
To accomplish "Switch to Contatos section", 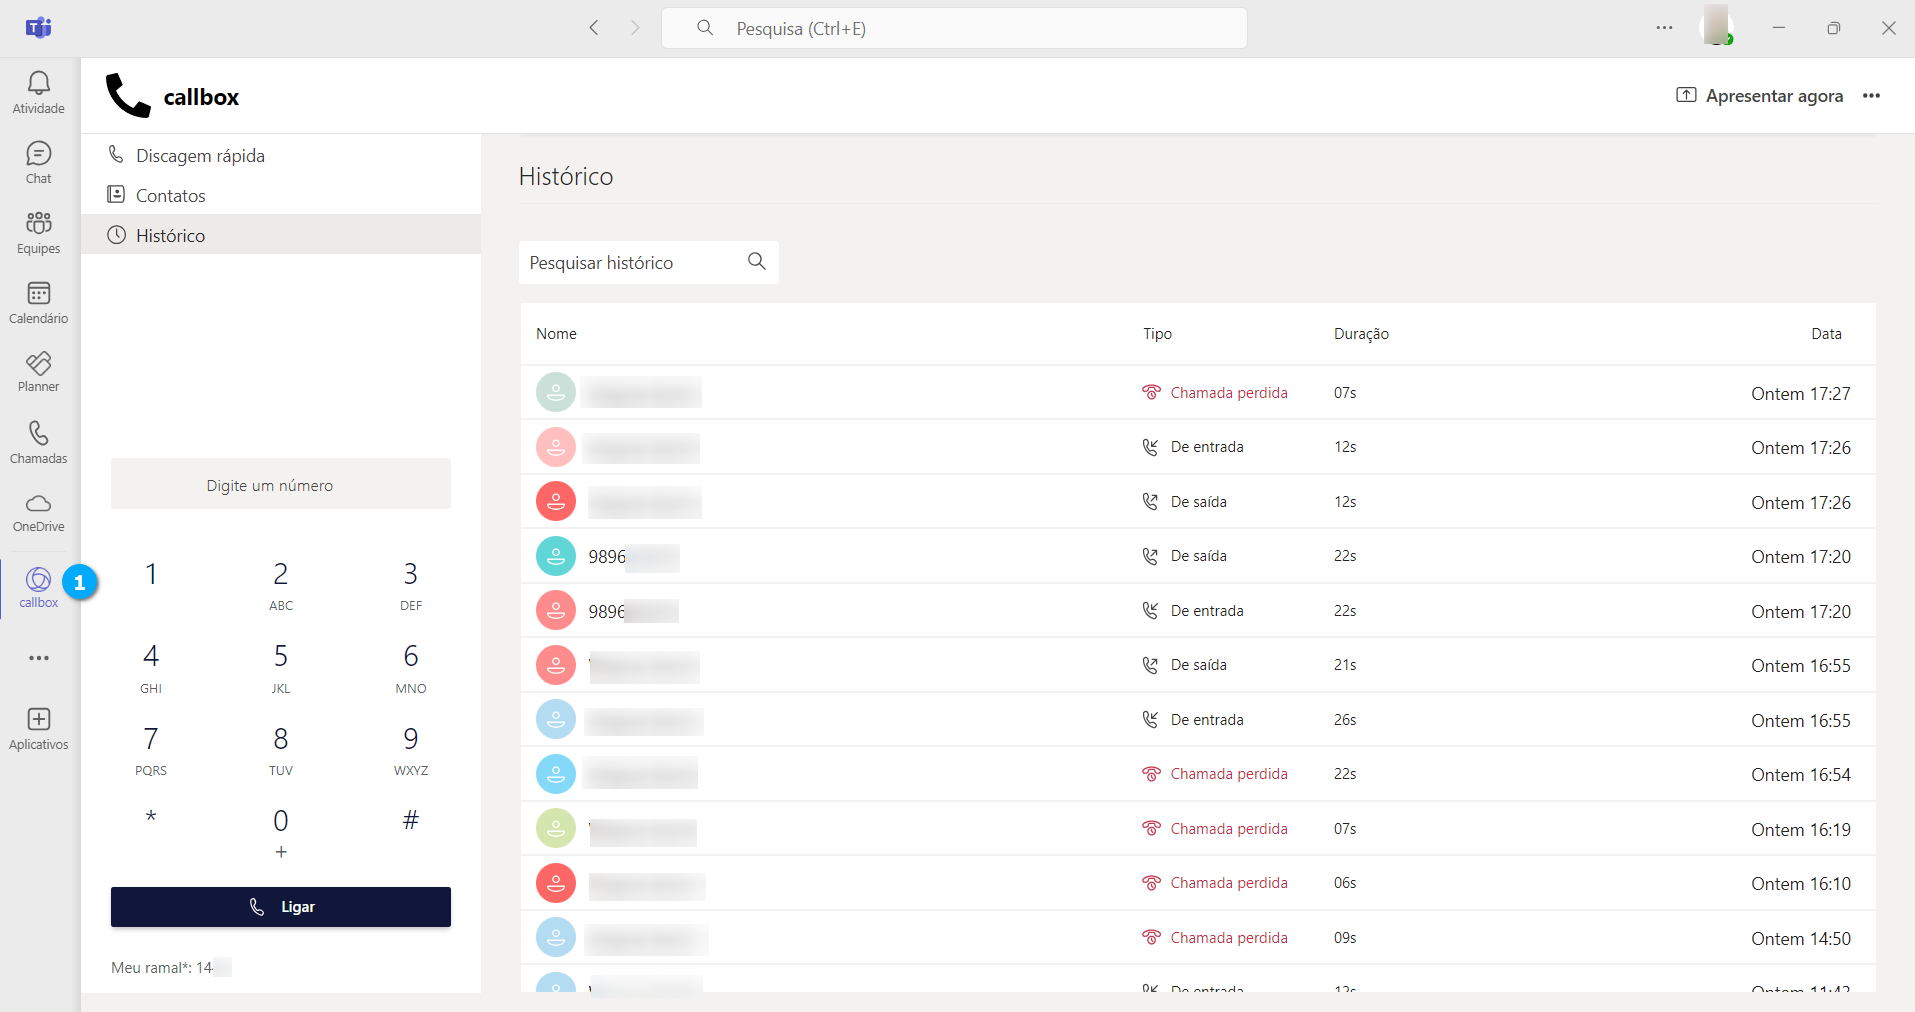I will click(170, 196).
